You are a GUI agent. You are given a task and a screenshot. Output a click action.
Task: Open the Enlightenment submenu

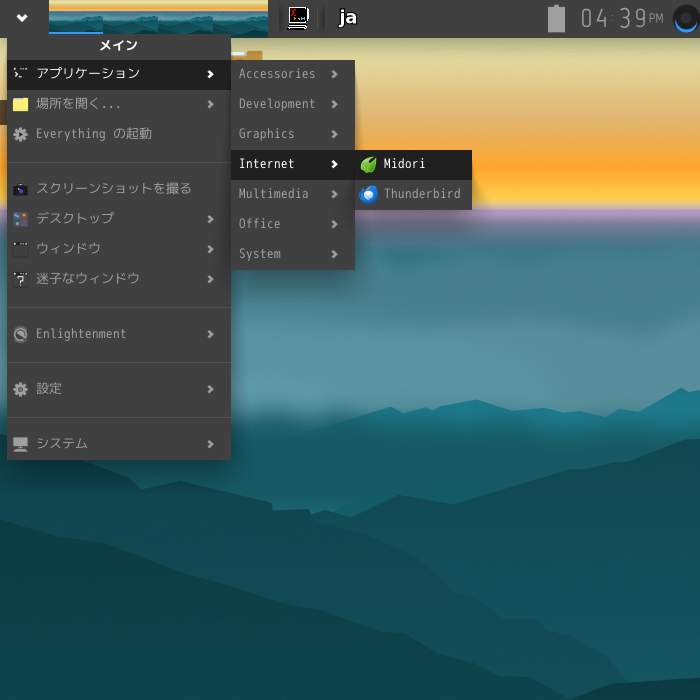[x=119, y=334]
